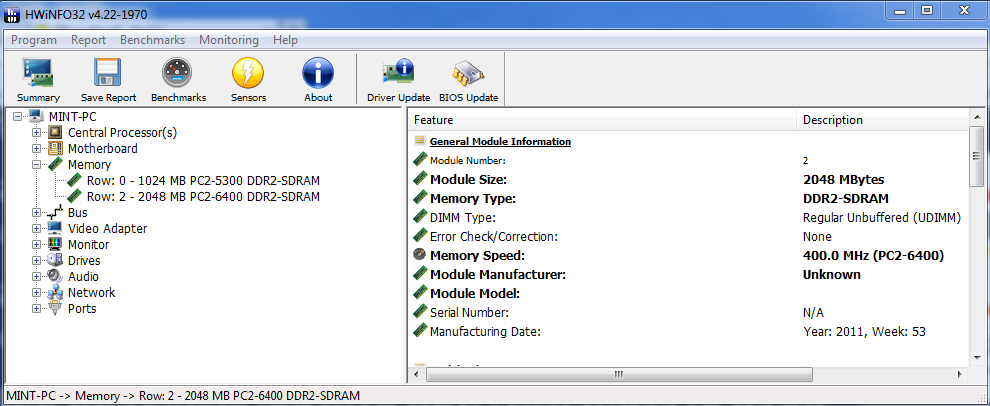Select the MINT-PC computer icon

[37, 117]
